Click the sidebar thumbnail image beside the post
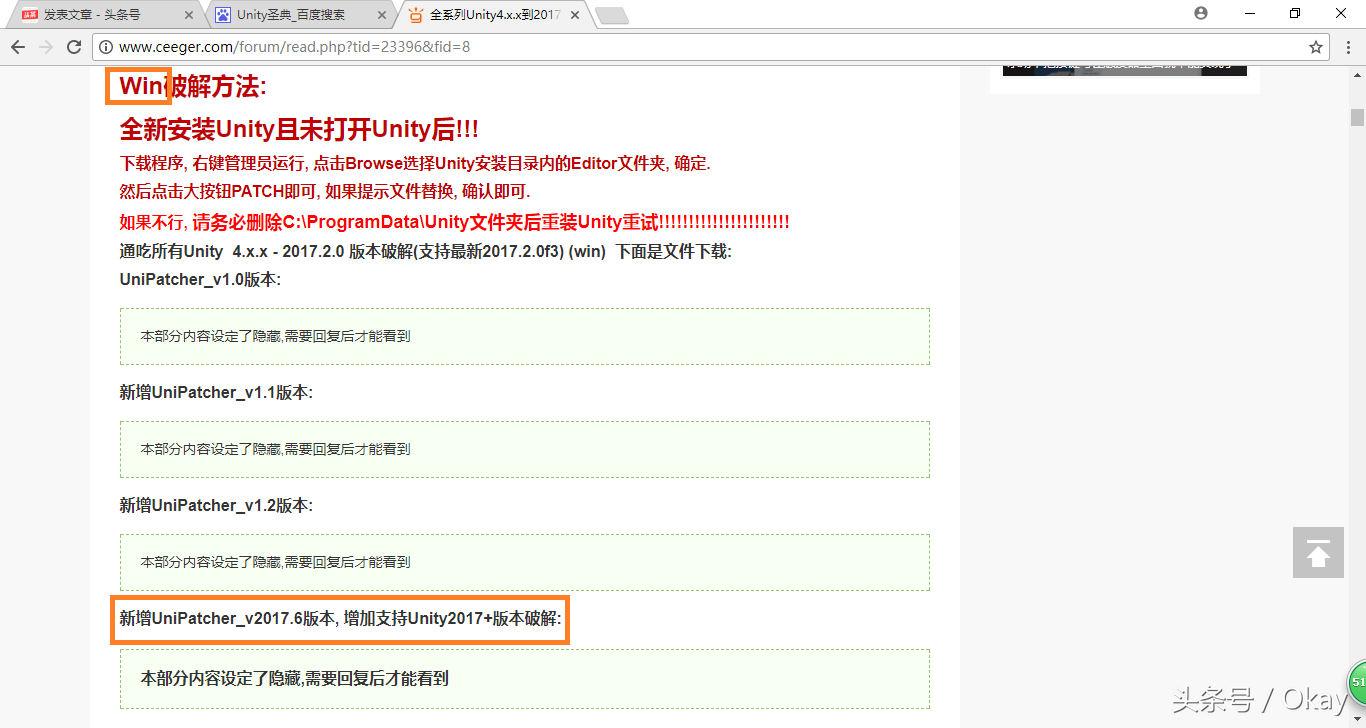1366x728 pixels. pyautogui.click(x=1125, y=69)
